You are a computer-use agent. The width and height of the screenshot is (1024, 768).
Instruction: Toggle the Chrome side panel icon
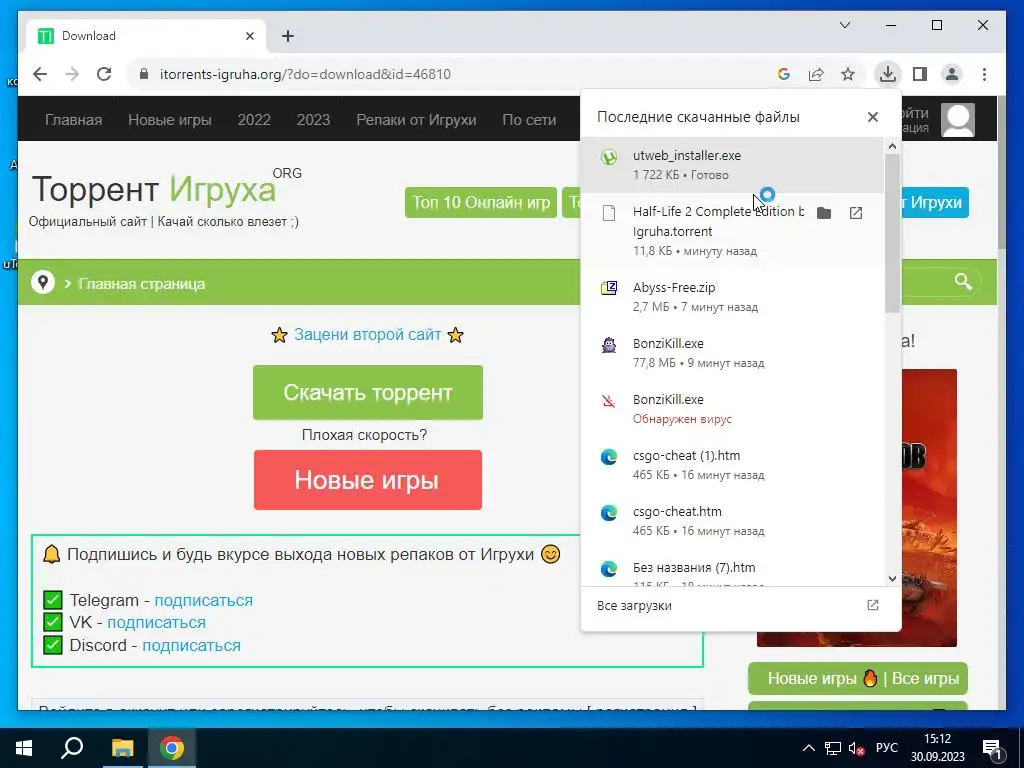coord(920,74)
